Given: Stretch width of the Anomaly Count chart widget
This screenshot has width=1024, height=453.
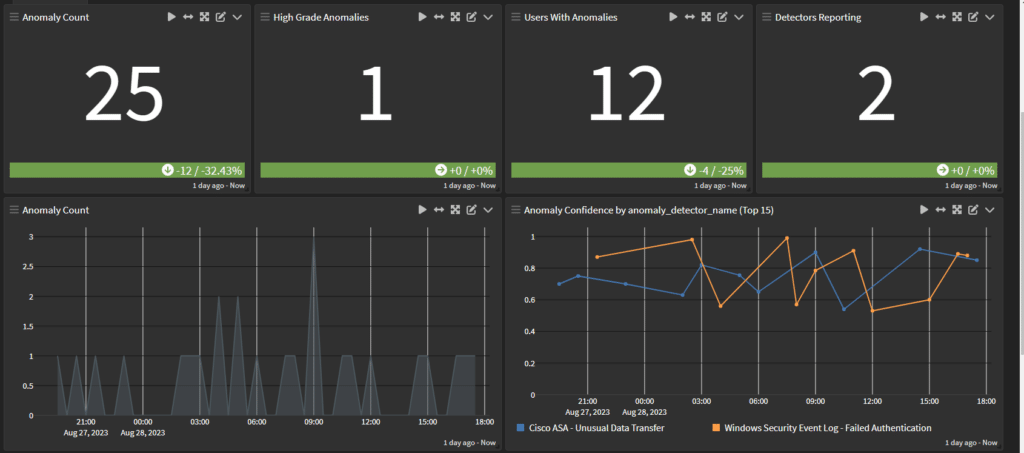Looking at the screenshot, I should pyautogui.click(x=438, y=210).
